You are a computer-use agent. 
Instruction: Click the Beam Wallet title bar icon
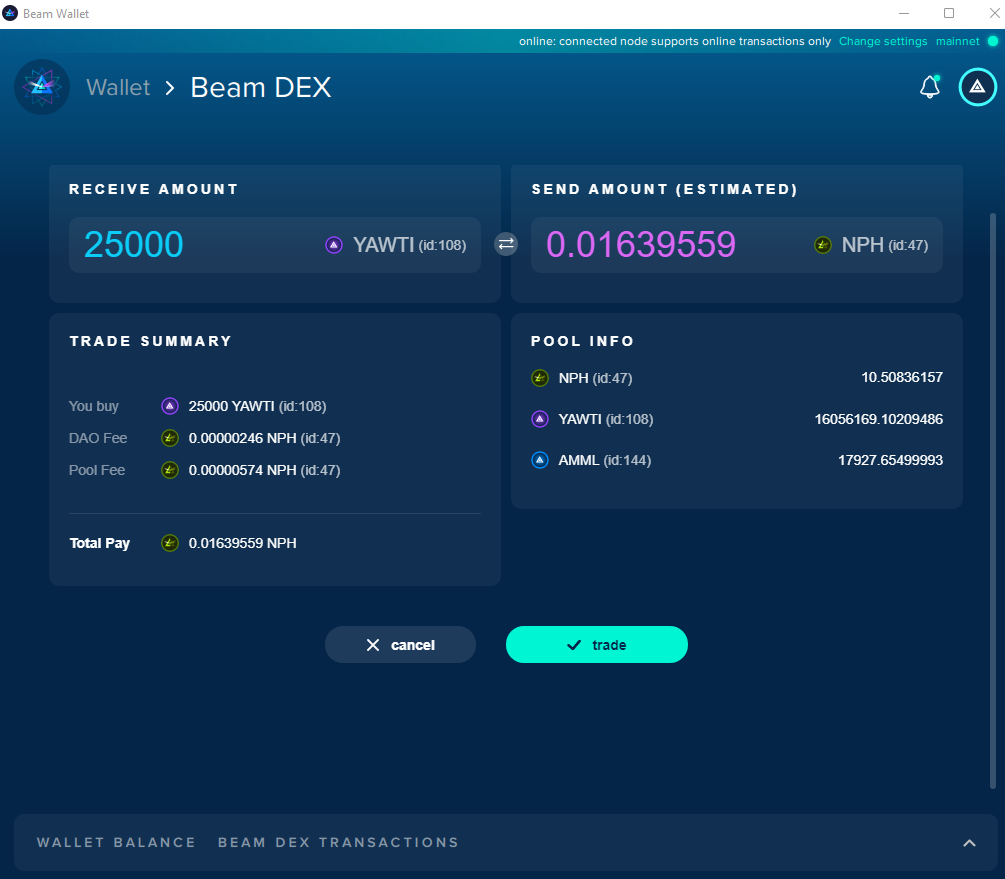pyautogui.click(x=10, y=13)
